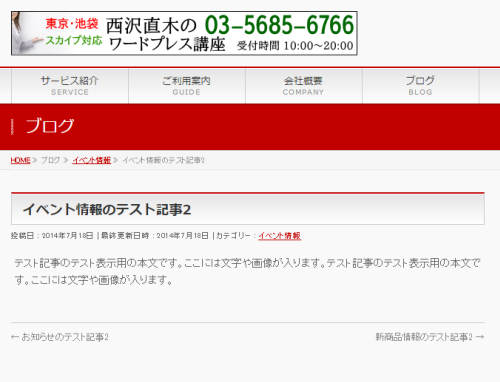Screen dimensions: 500x382
Task: Click the breadcrumb arrow after イベント情報 link
Action: [115, 160]
